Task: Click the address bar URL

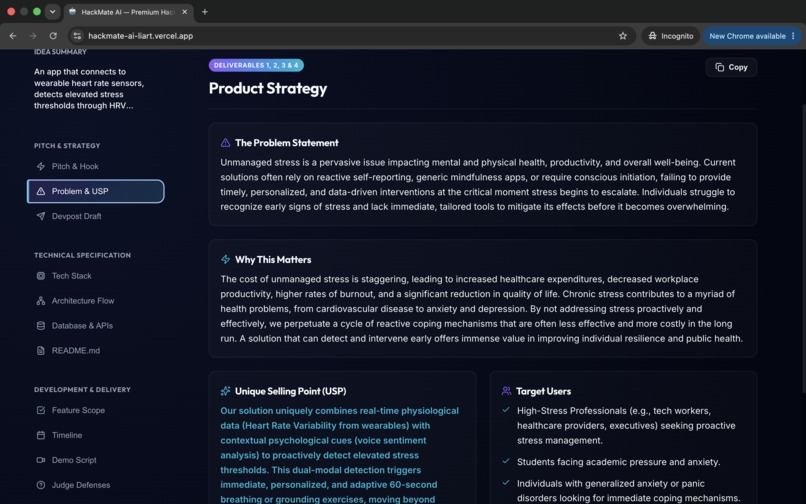Action: 140,36
